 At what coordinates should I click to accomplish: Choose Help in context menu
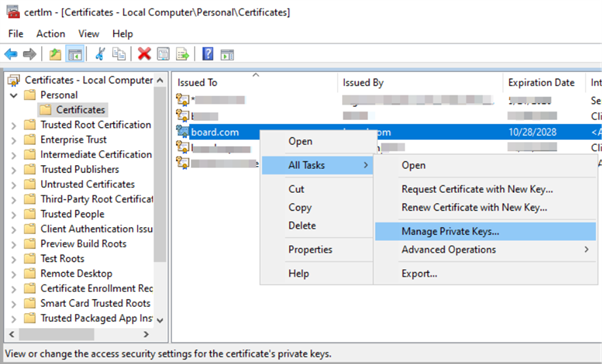click(317, 273)
